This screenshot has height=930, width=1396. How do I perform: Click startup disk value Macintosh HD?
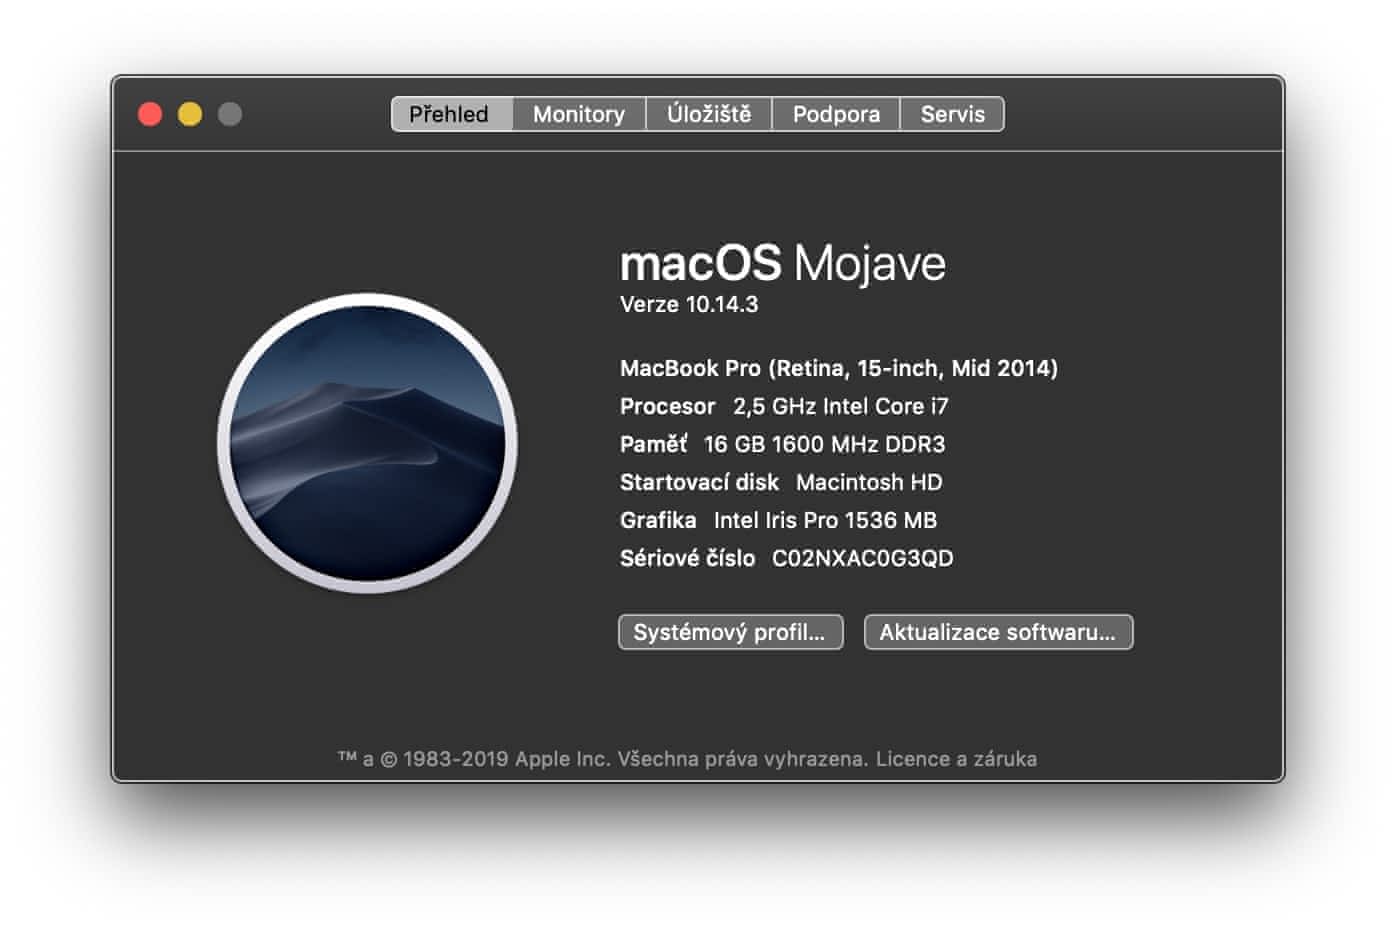[x=869, y=482]
